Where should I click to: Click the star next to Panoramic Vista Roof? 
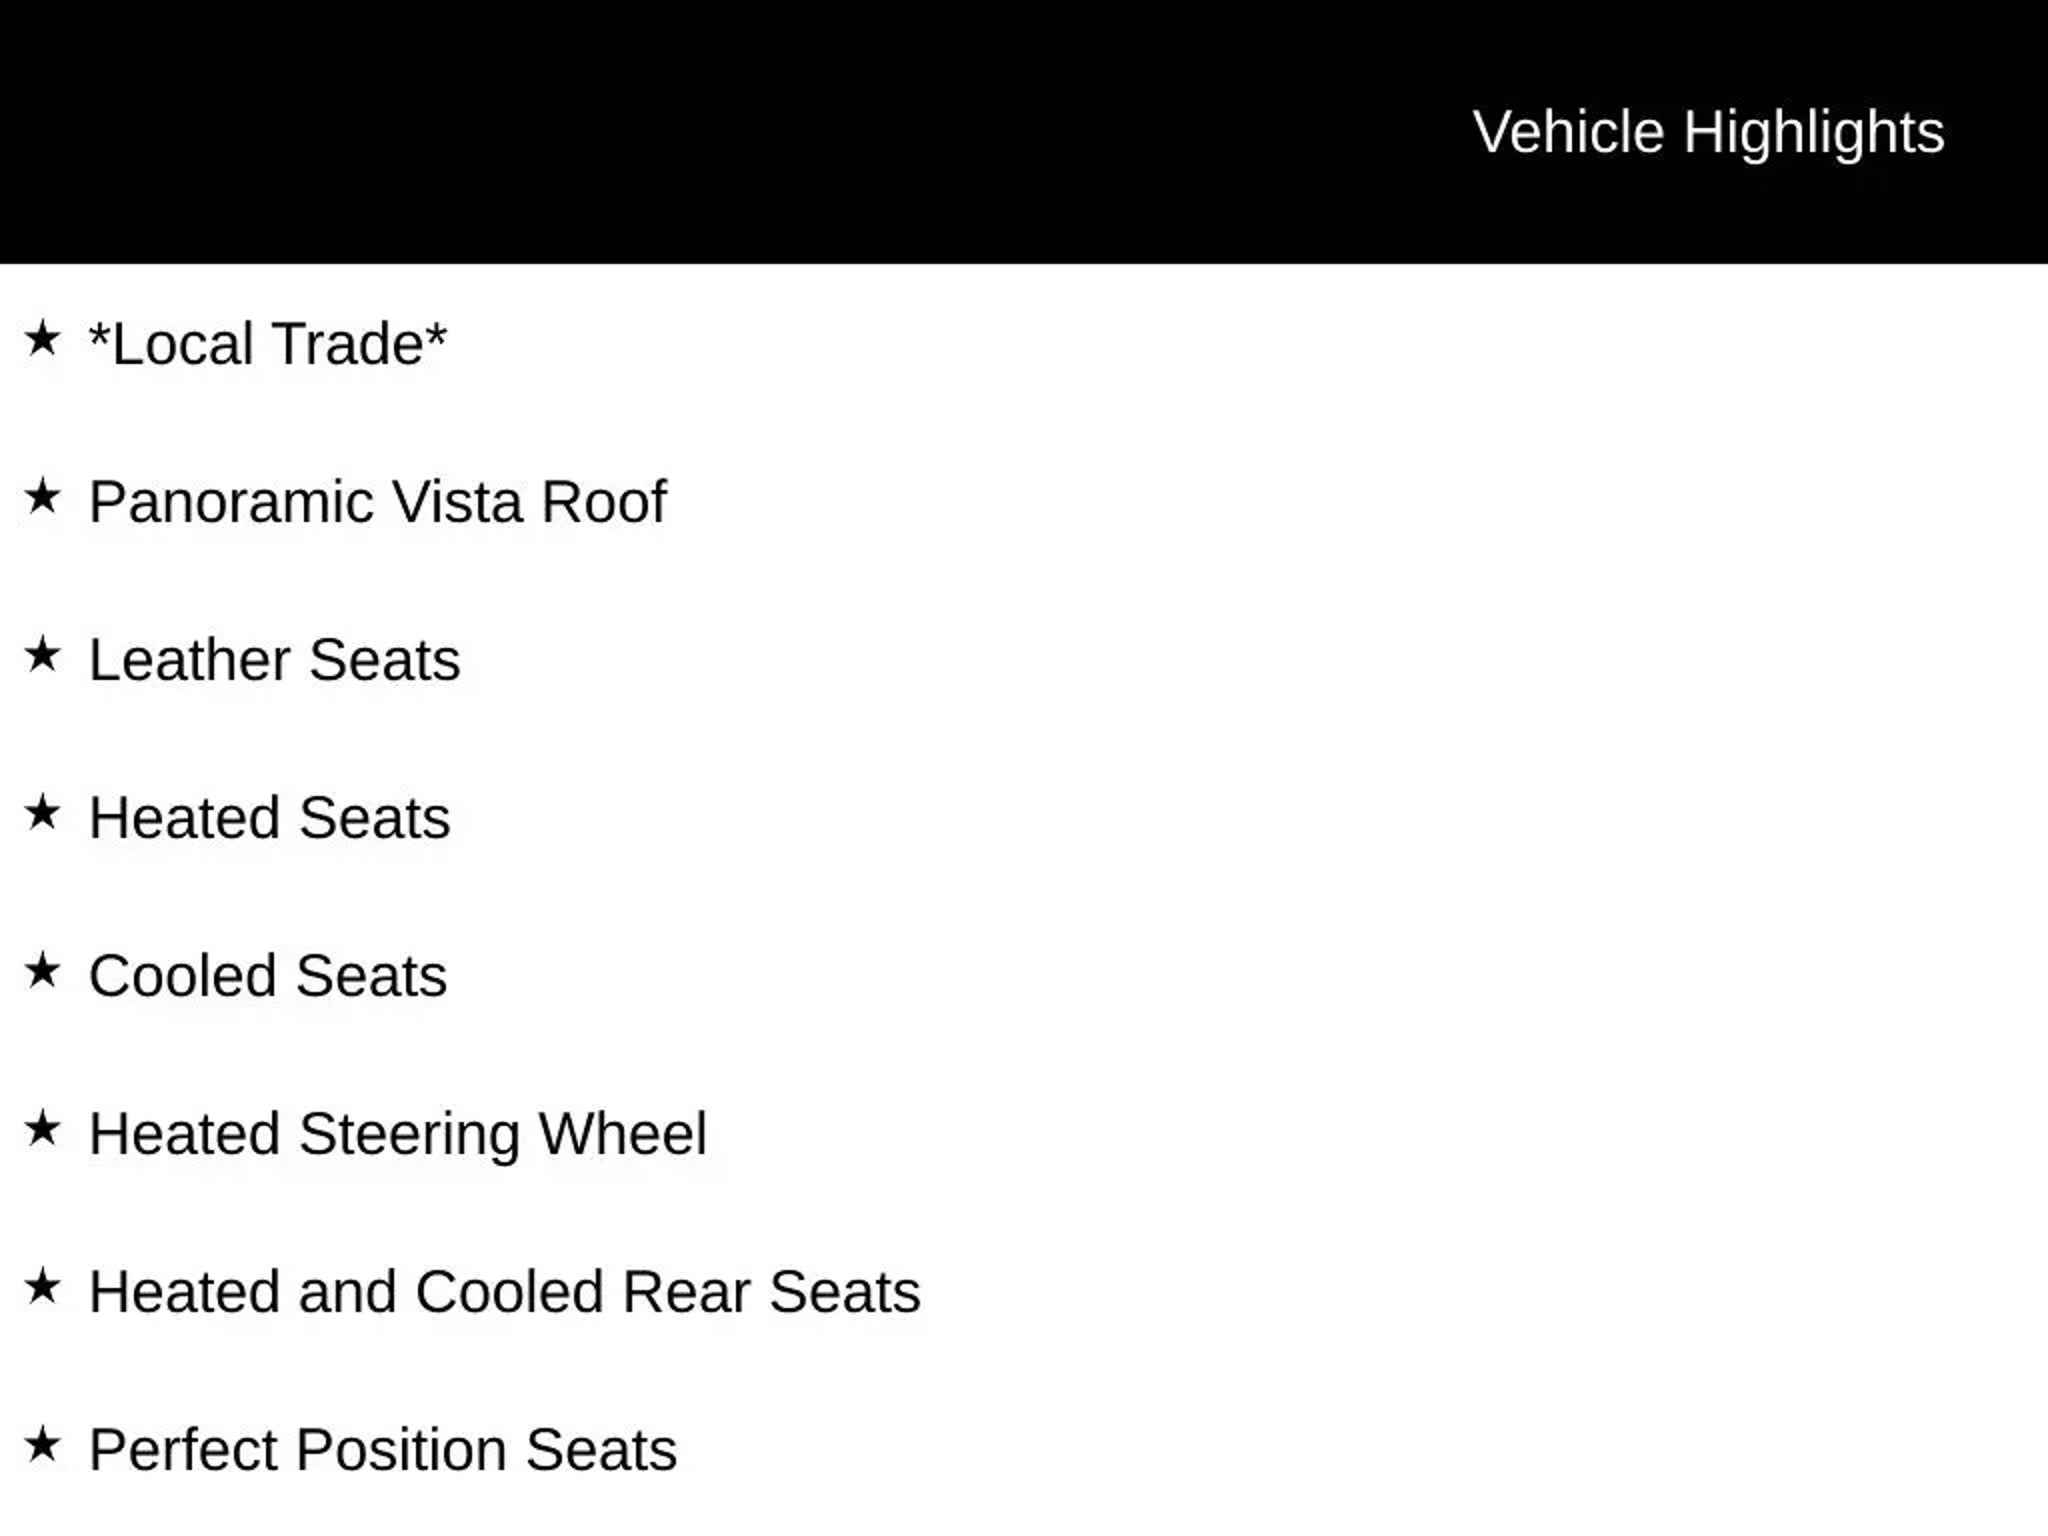[x=42, y=497]
